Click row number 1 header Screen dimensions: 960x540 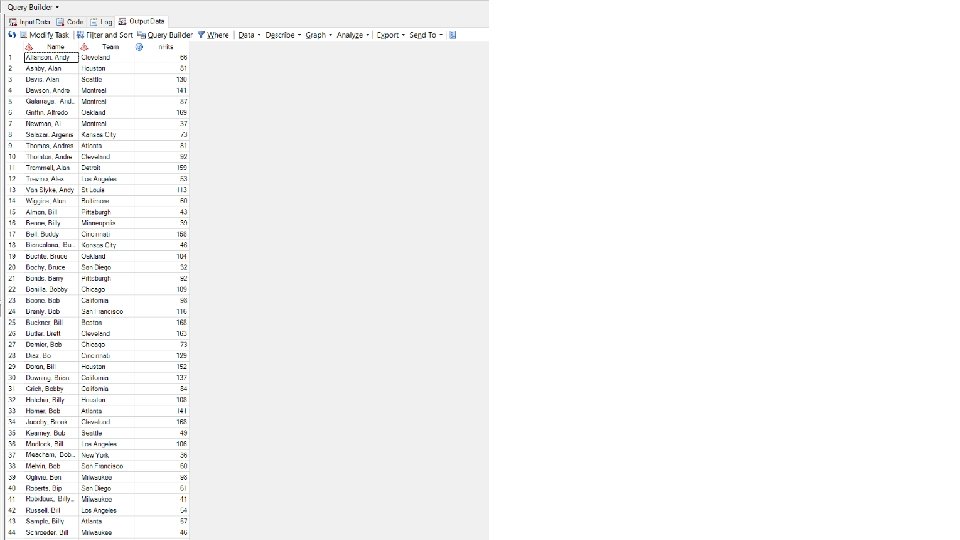pyautogui.click(x=15, y=58)
